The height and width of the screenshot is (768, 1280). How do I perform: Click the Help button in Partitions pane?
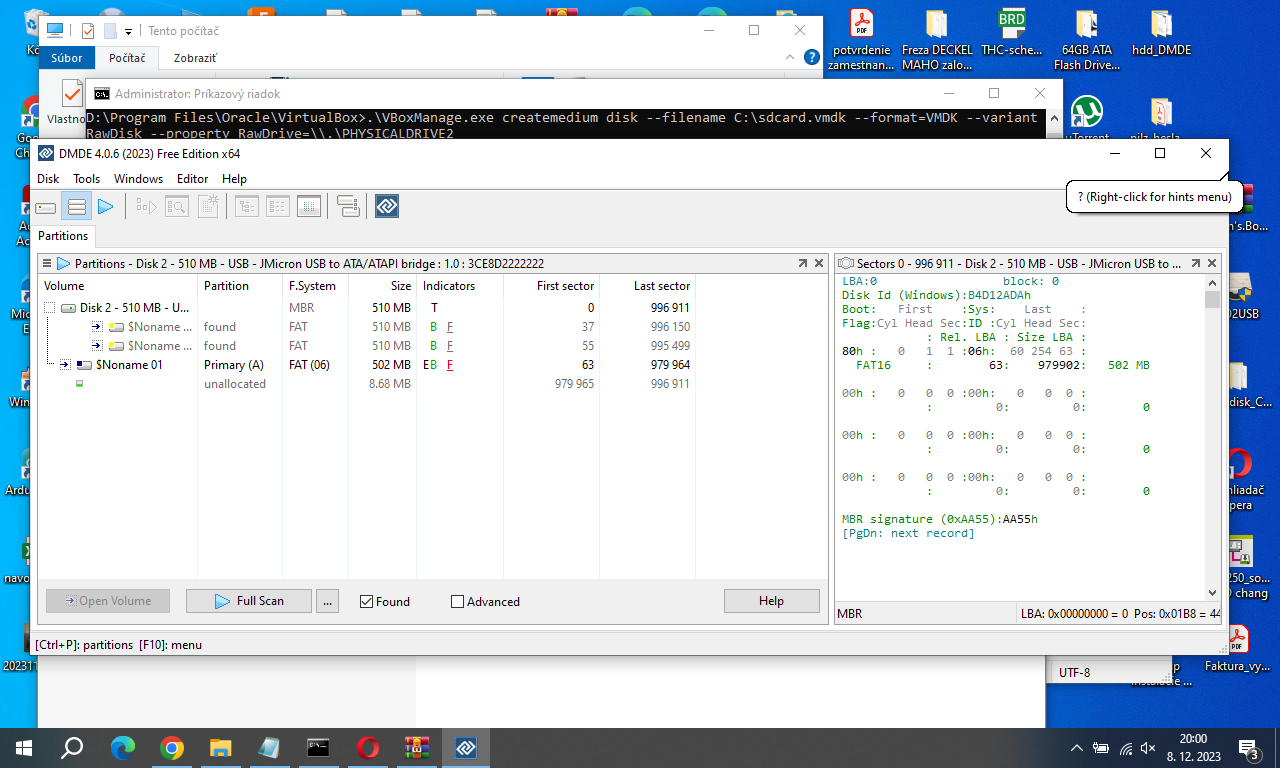pos(771,601)
